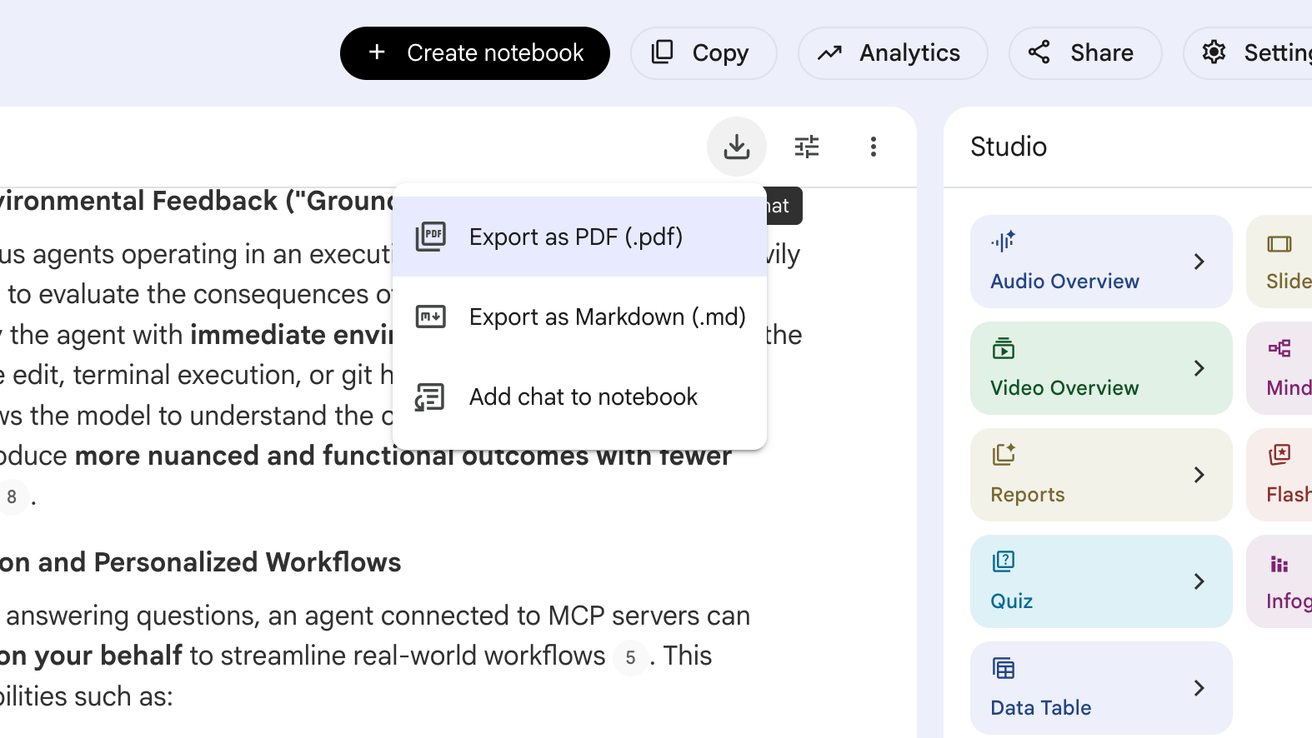Click the Reports sparkle document icon
1312x738 pixels.
click(x=1003, y=455)
